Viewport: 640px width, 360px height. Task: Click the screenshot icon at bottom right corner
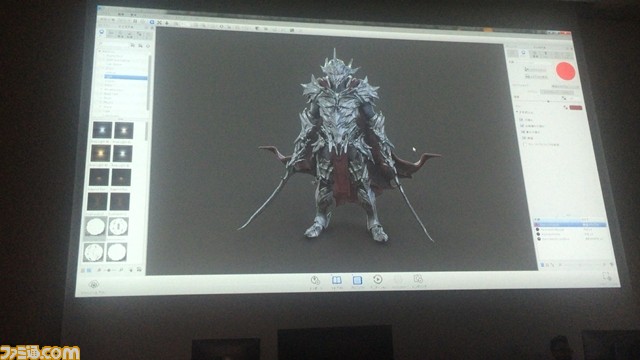click(607, 276)
